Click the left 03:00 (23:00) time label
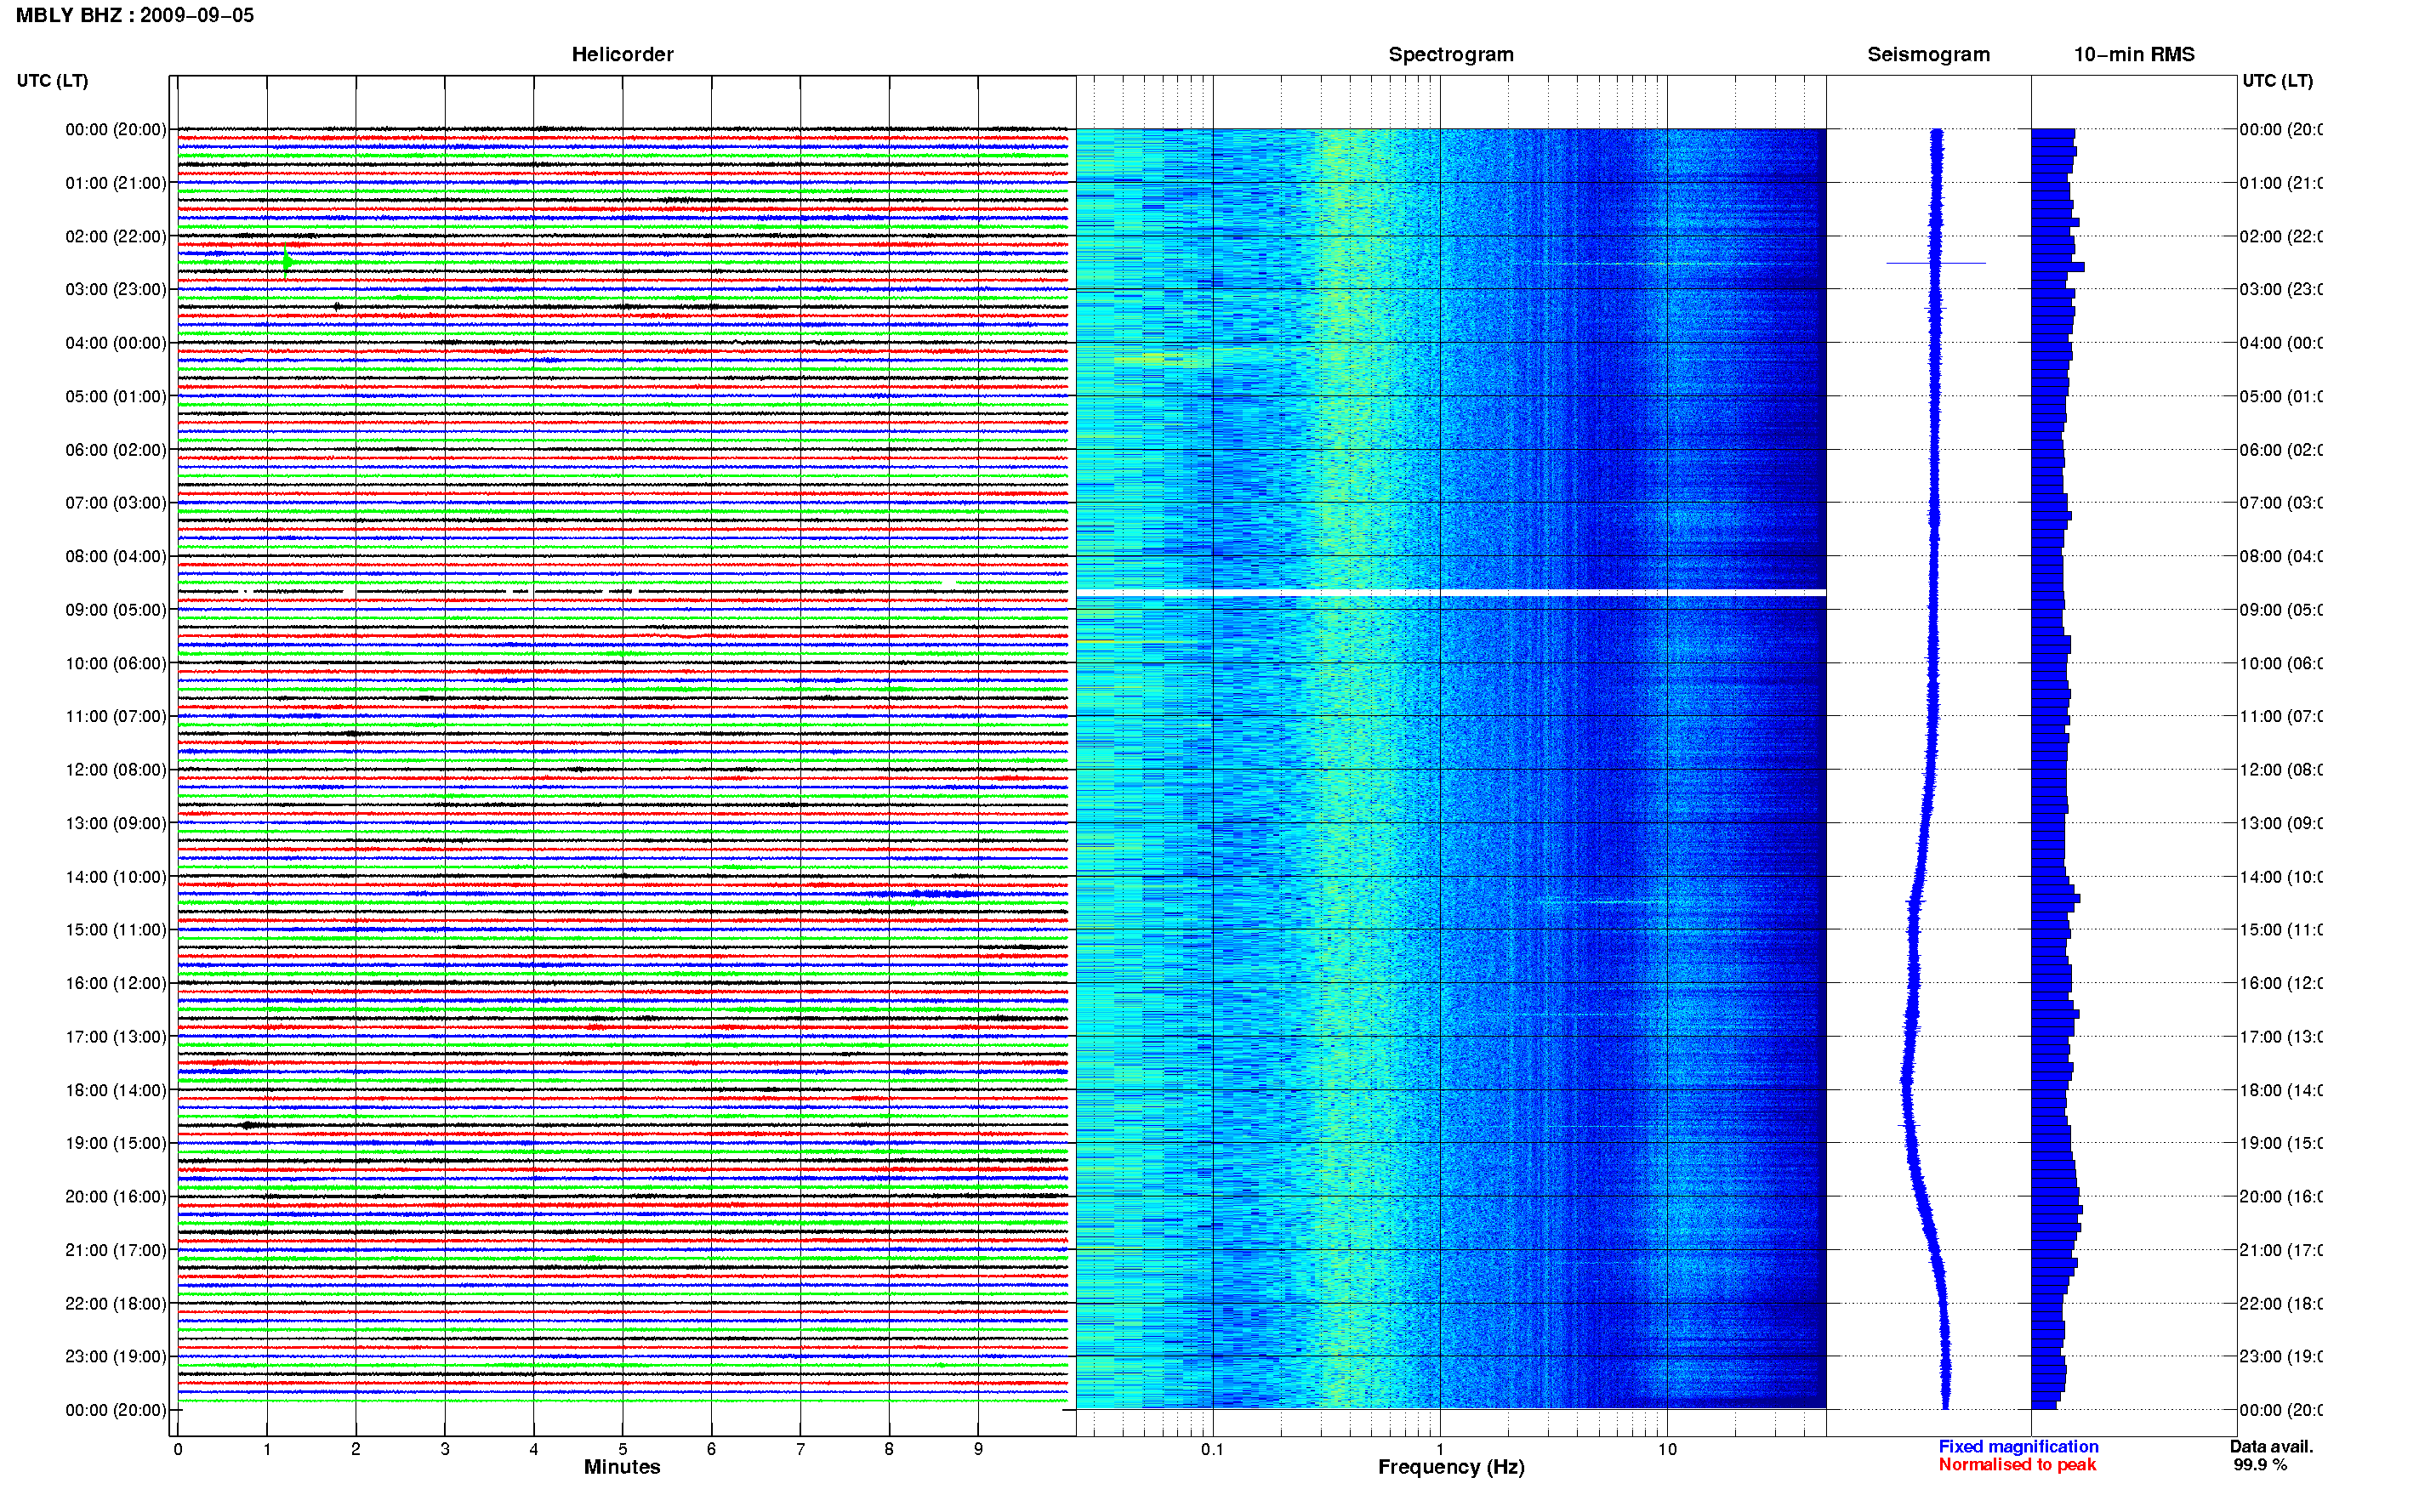This screenshot has width=2419, height=1512. [x=116, y=289]
